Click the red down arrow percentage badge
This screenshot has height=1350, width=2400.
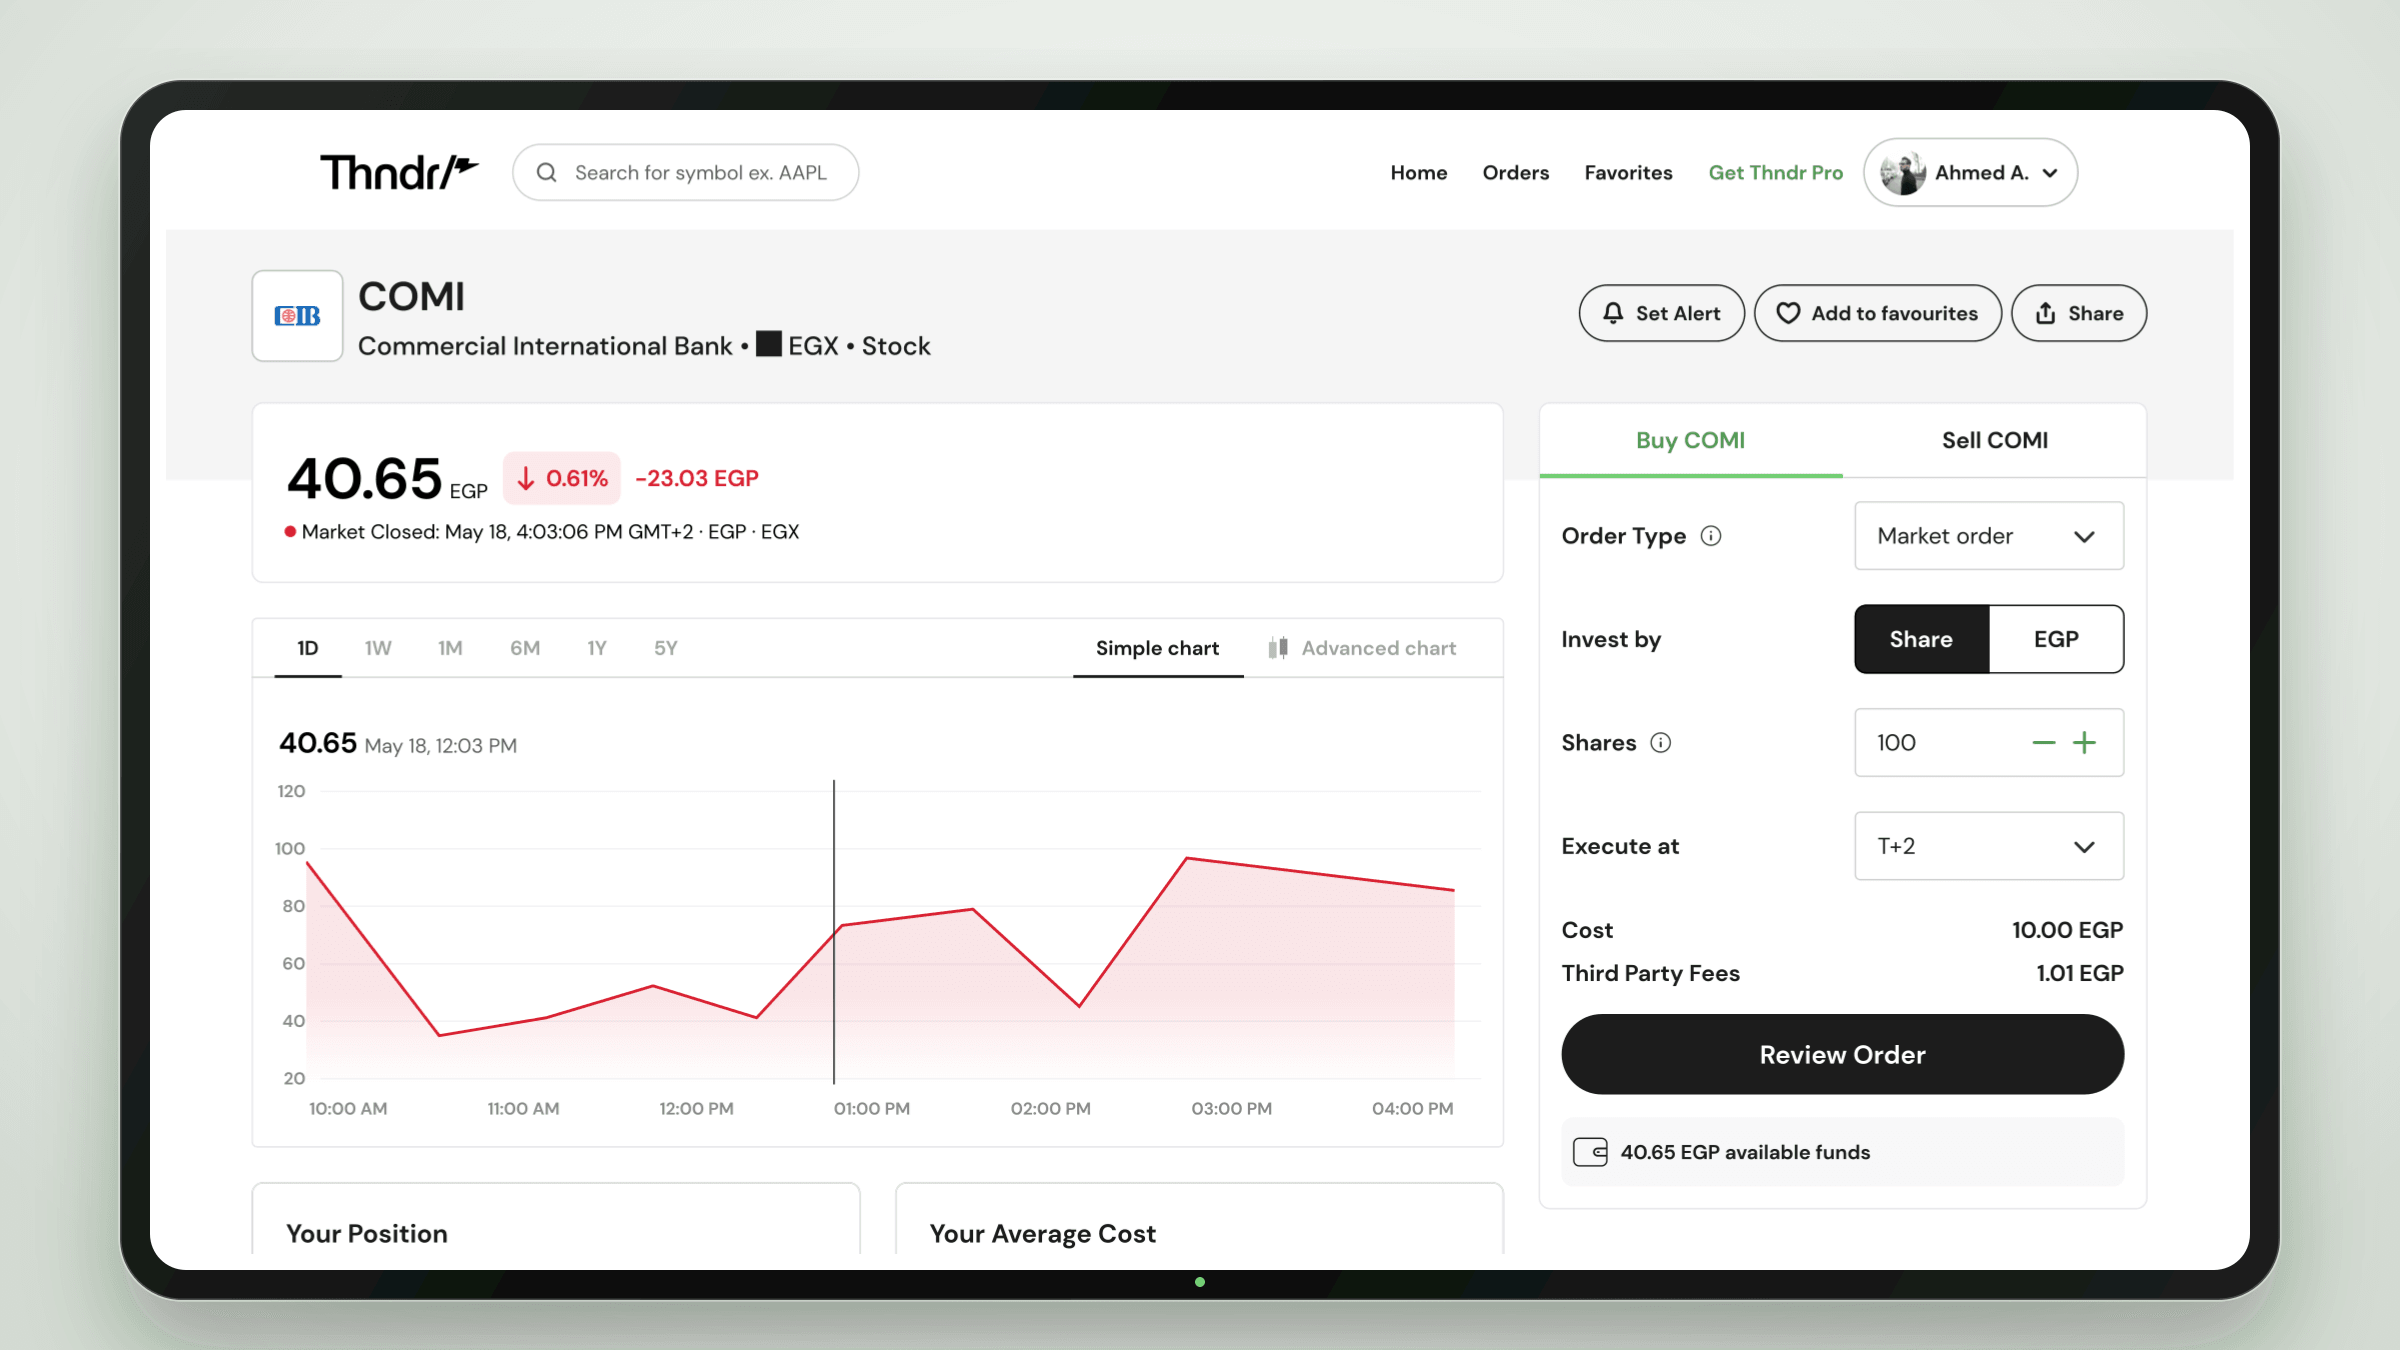[x=562, y=478]
